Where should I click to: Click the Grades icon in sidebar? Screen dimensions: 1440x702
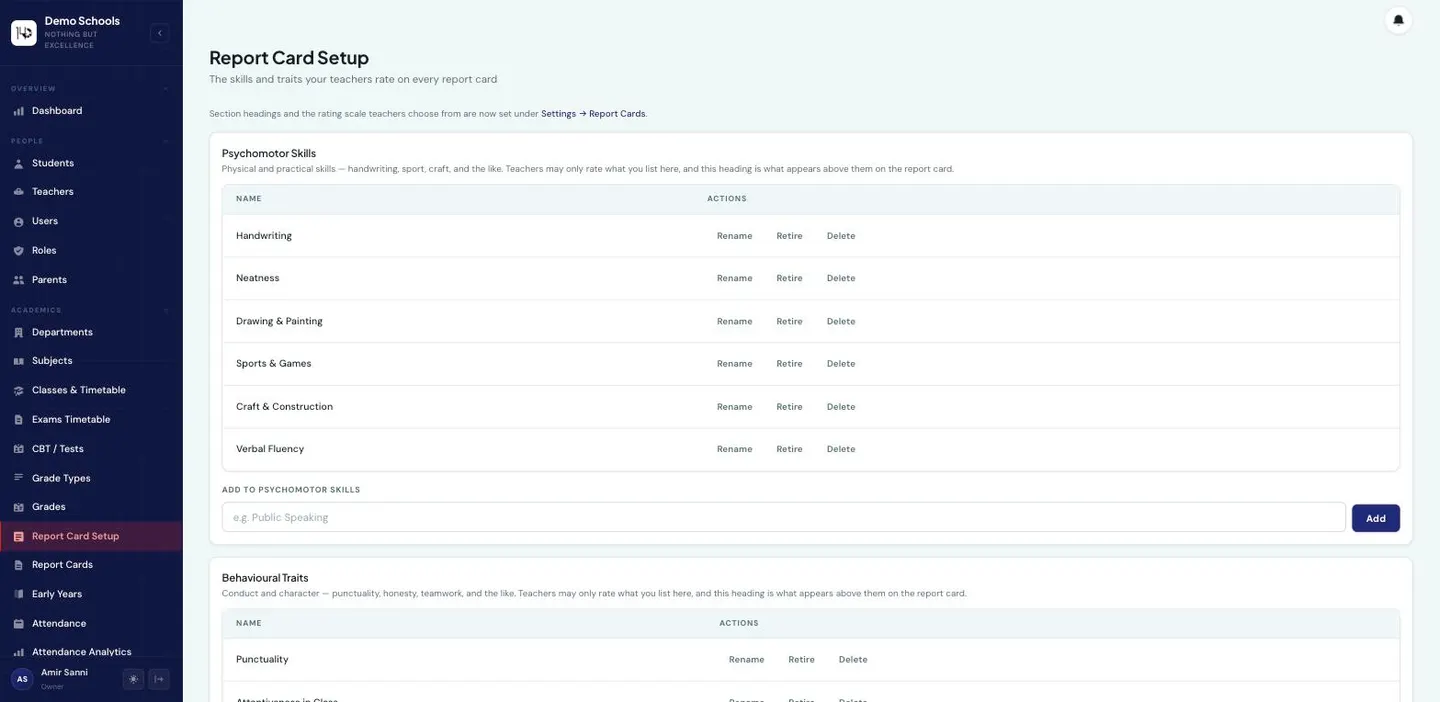[x=18, y=507]
